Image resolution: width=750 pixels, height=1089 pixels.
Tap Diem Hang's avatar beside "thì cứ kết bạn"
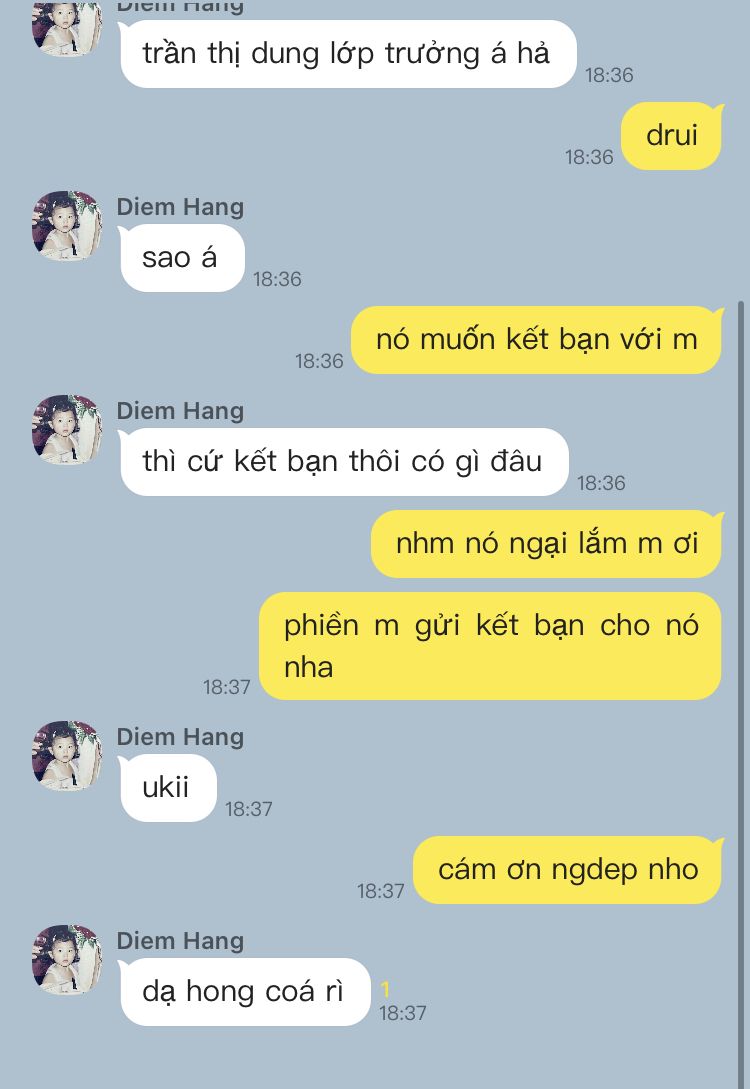click(x=67, y=430)
